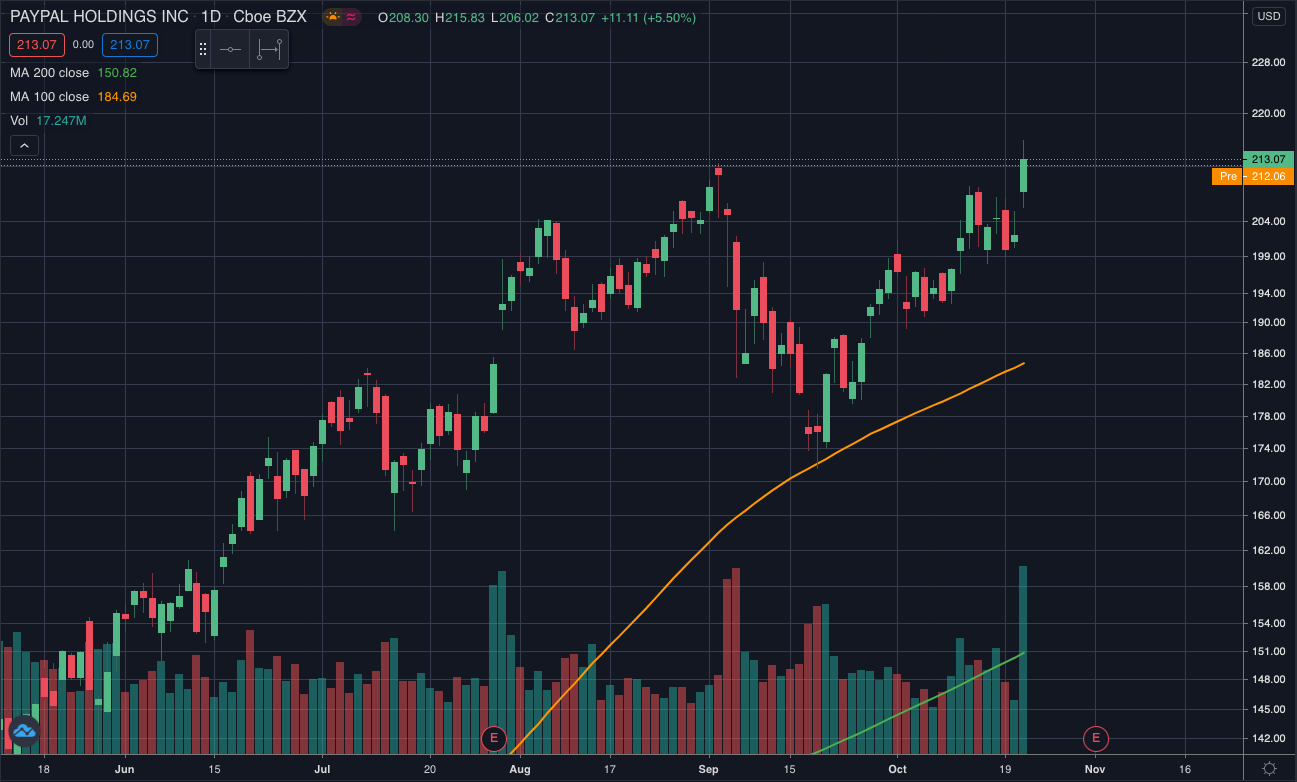Select the Vol indicator legend label
This screenshot has width=1297, height=782.
[19, 121]
